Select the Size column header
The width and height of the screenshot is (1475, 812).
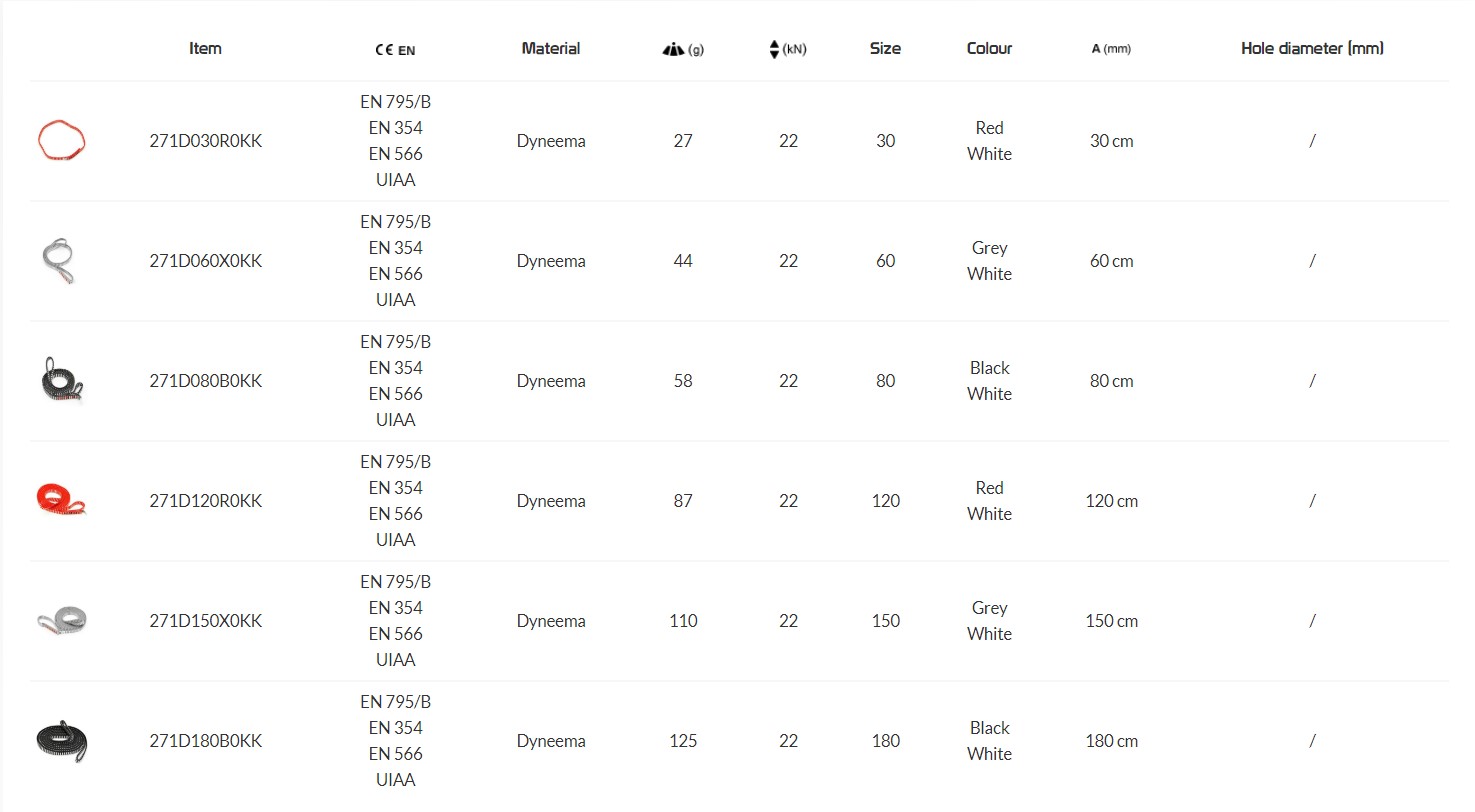click(x=885, y=48)
